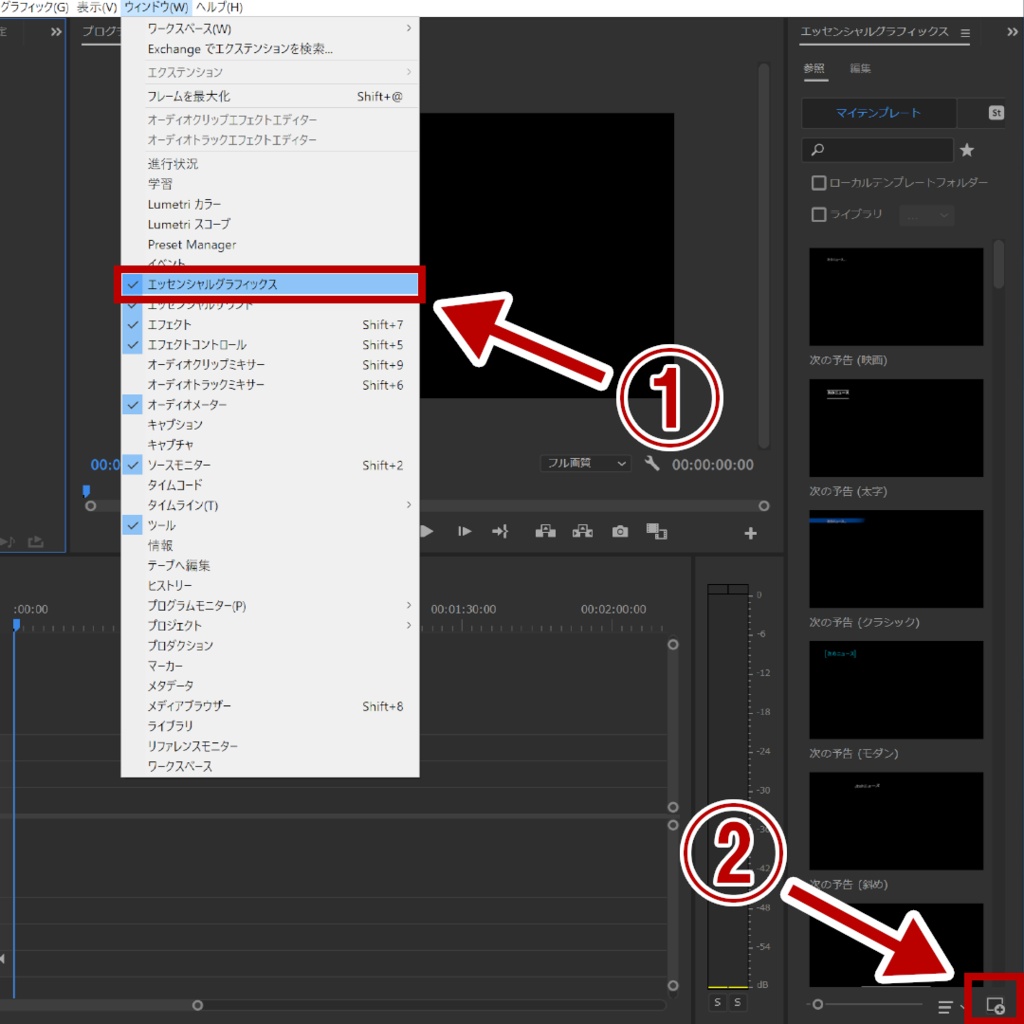Open the Comparison View icon
1024x1024 pixels.
[x=657, y=531]
